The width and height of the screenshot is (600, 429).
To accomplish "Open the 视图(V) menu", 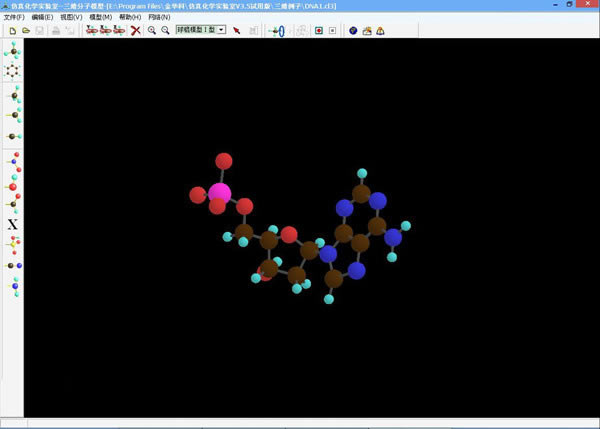I will pos(71,17).
